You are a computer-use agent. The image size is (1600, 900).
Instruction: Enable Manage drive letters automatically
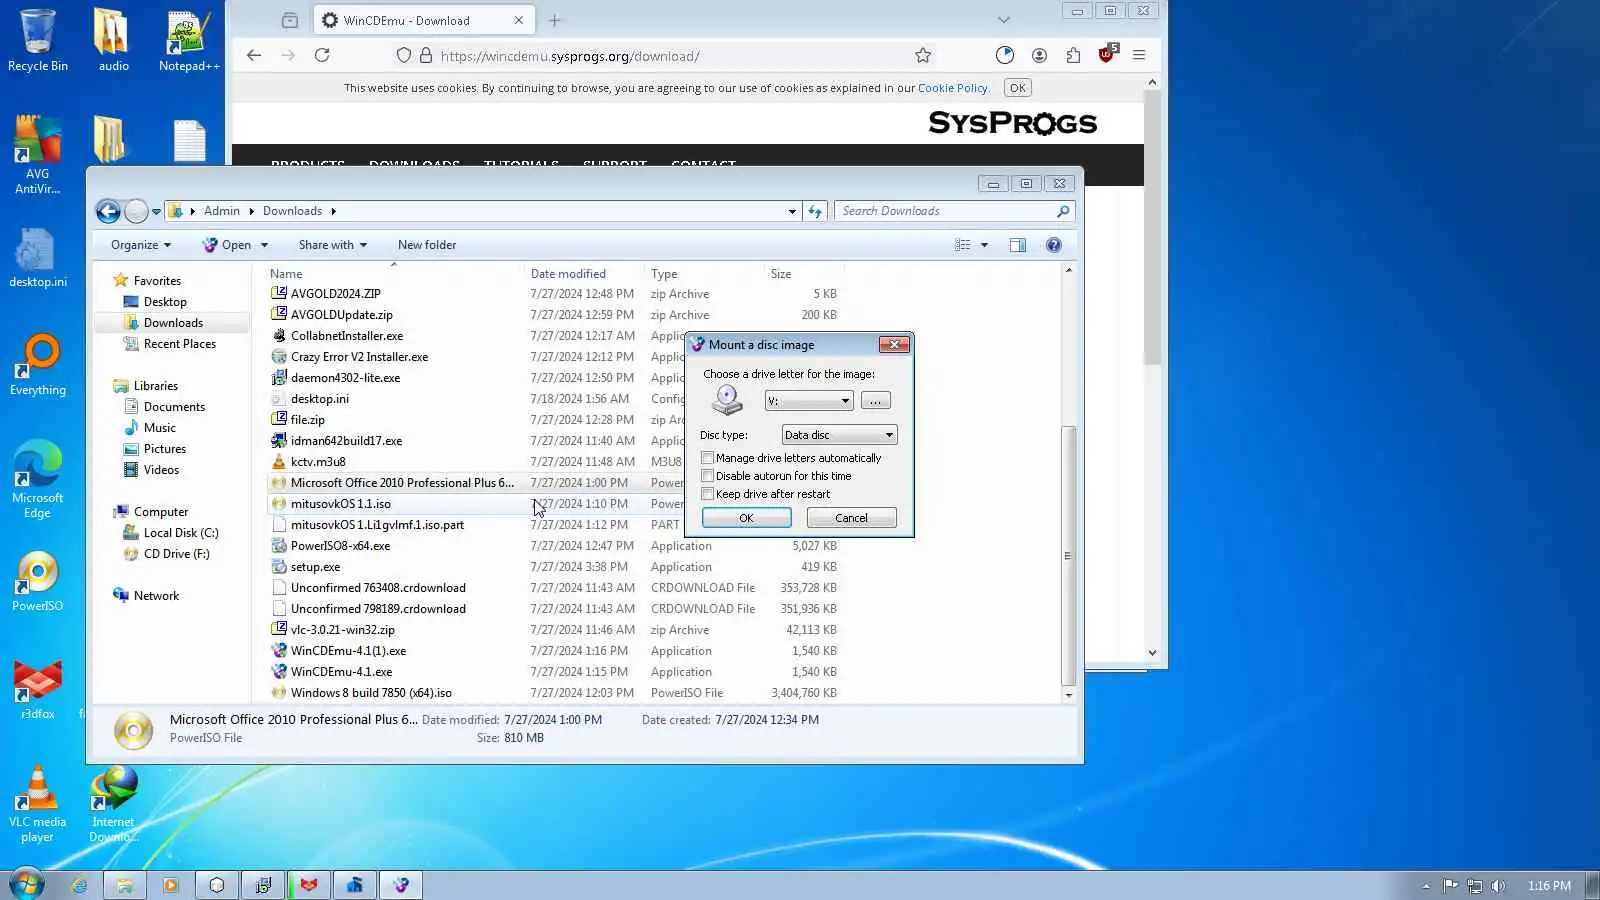[x=708, y=458]
